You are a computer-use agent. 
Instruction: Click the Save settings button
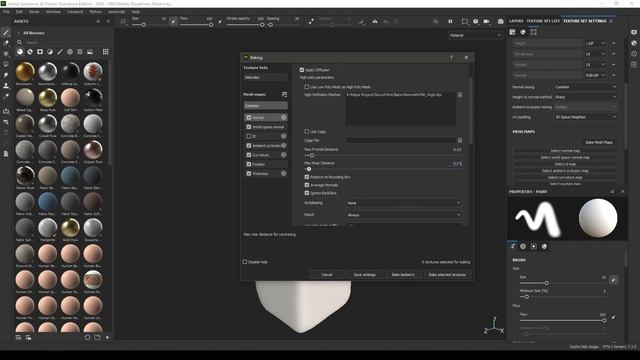click(x=364, y=275)
